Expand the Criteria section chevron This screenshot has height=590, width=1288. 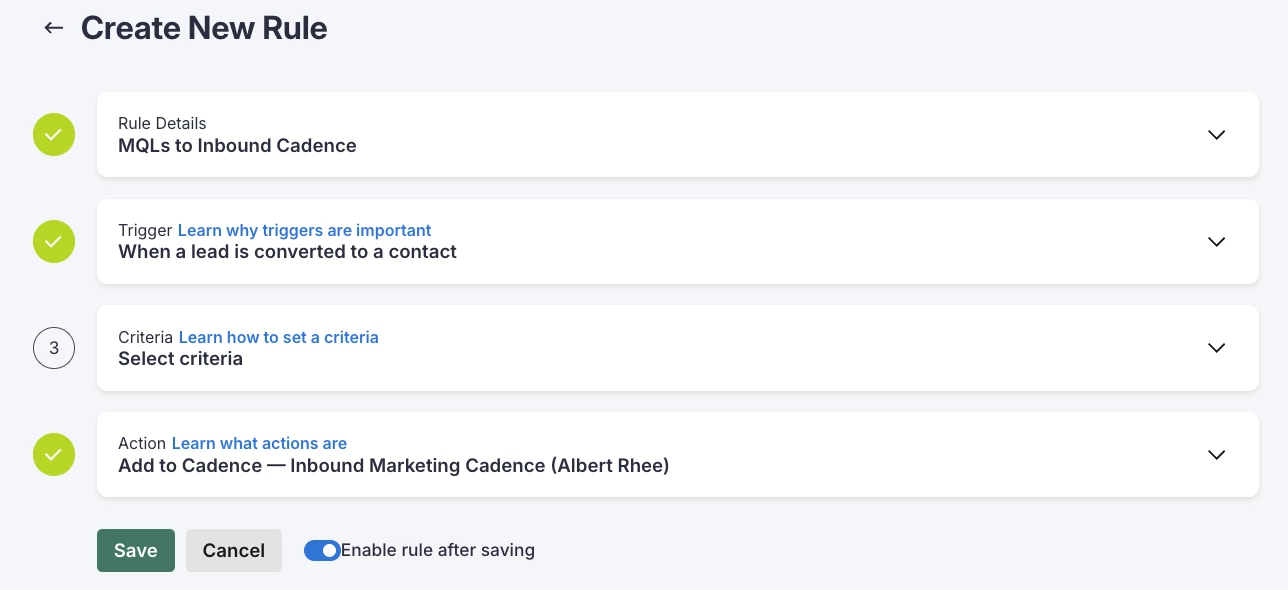tap(1216, 348)
